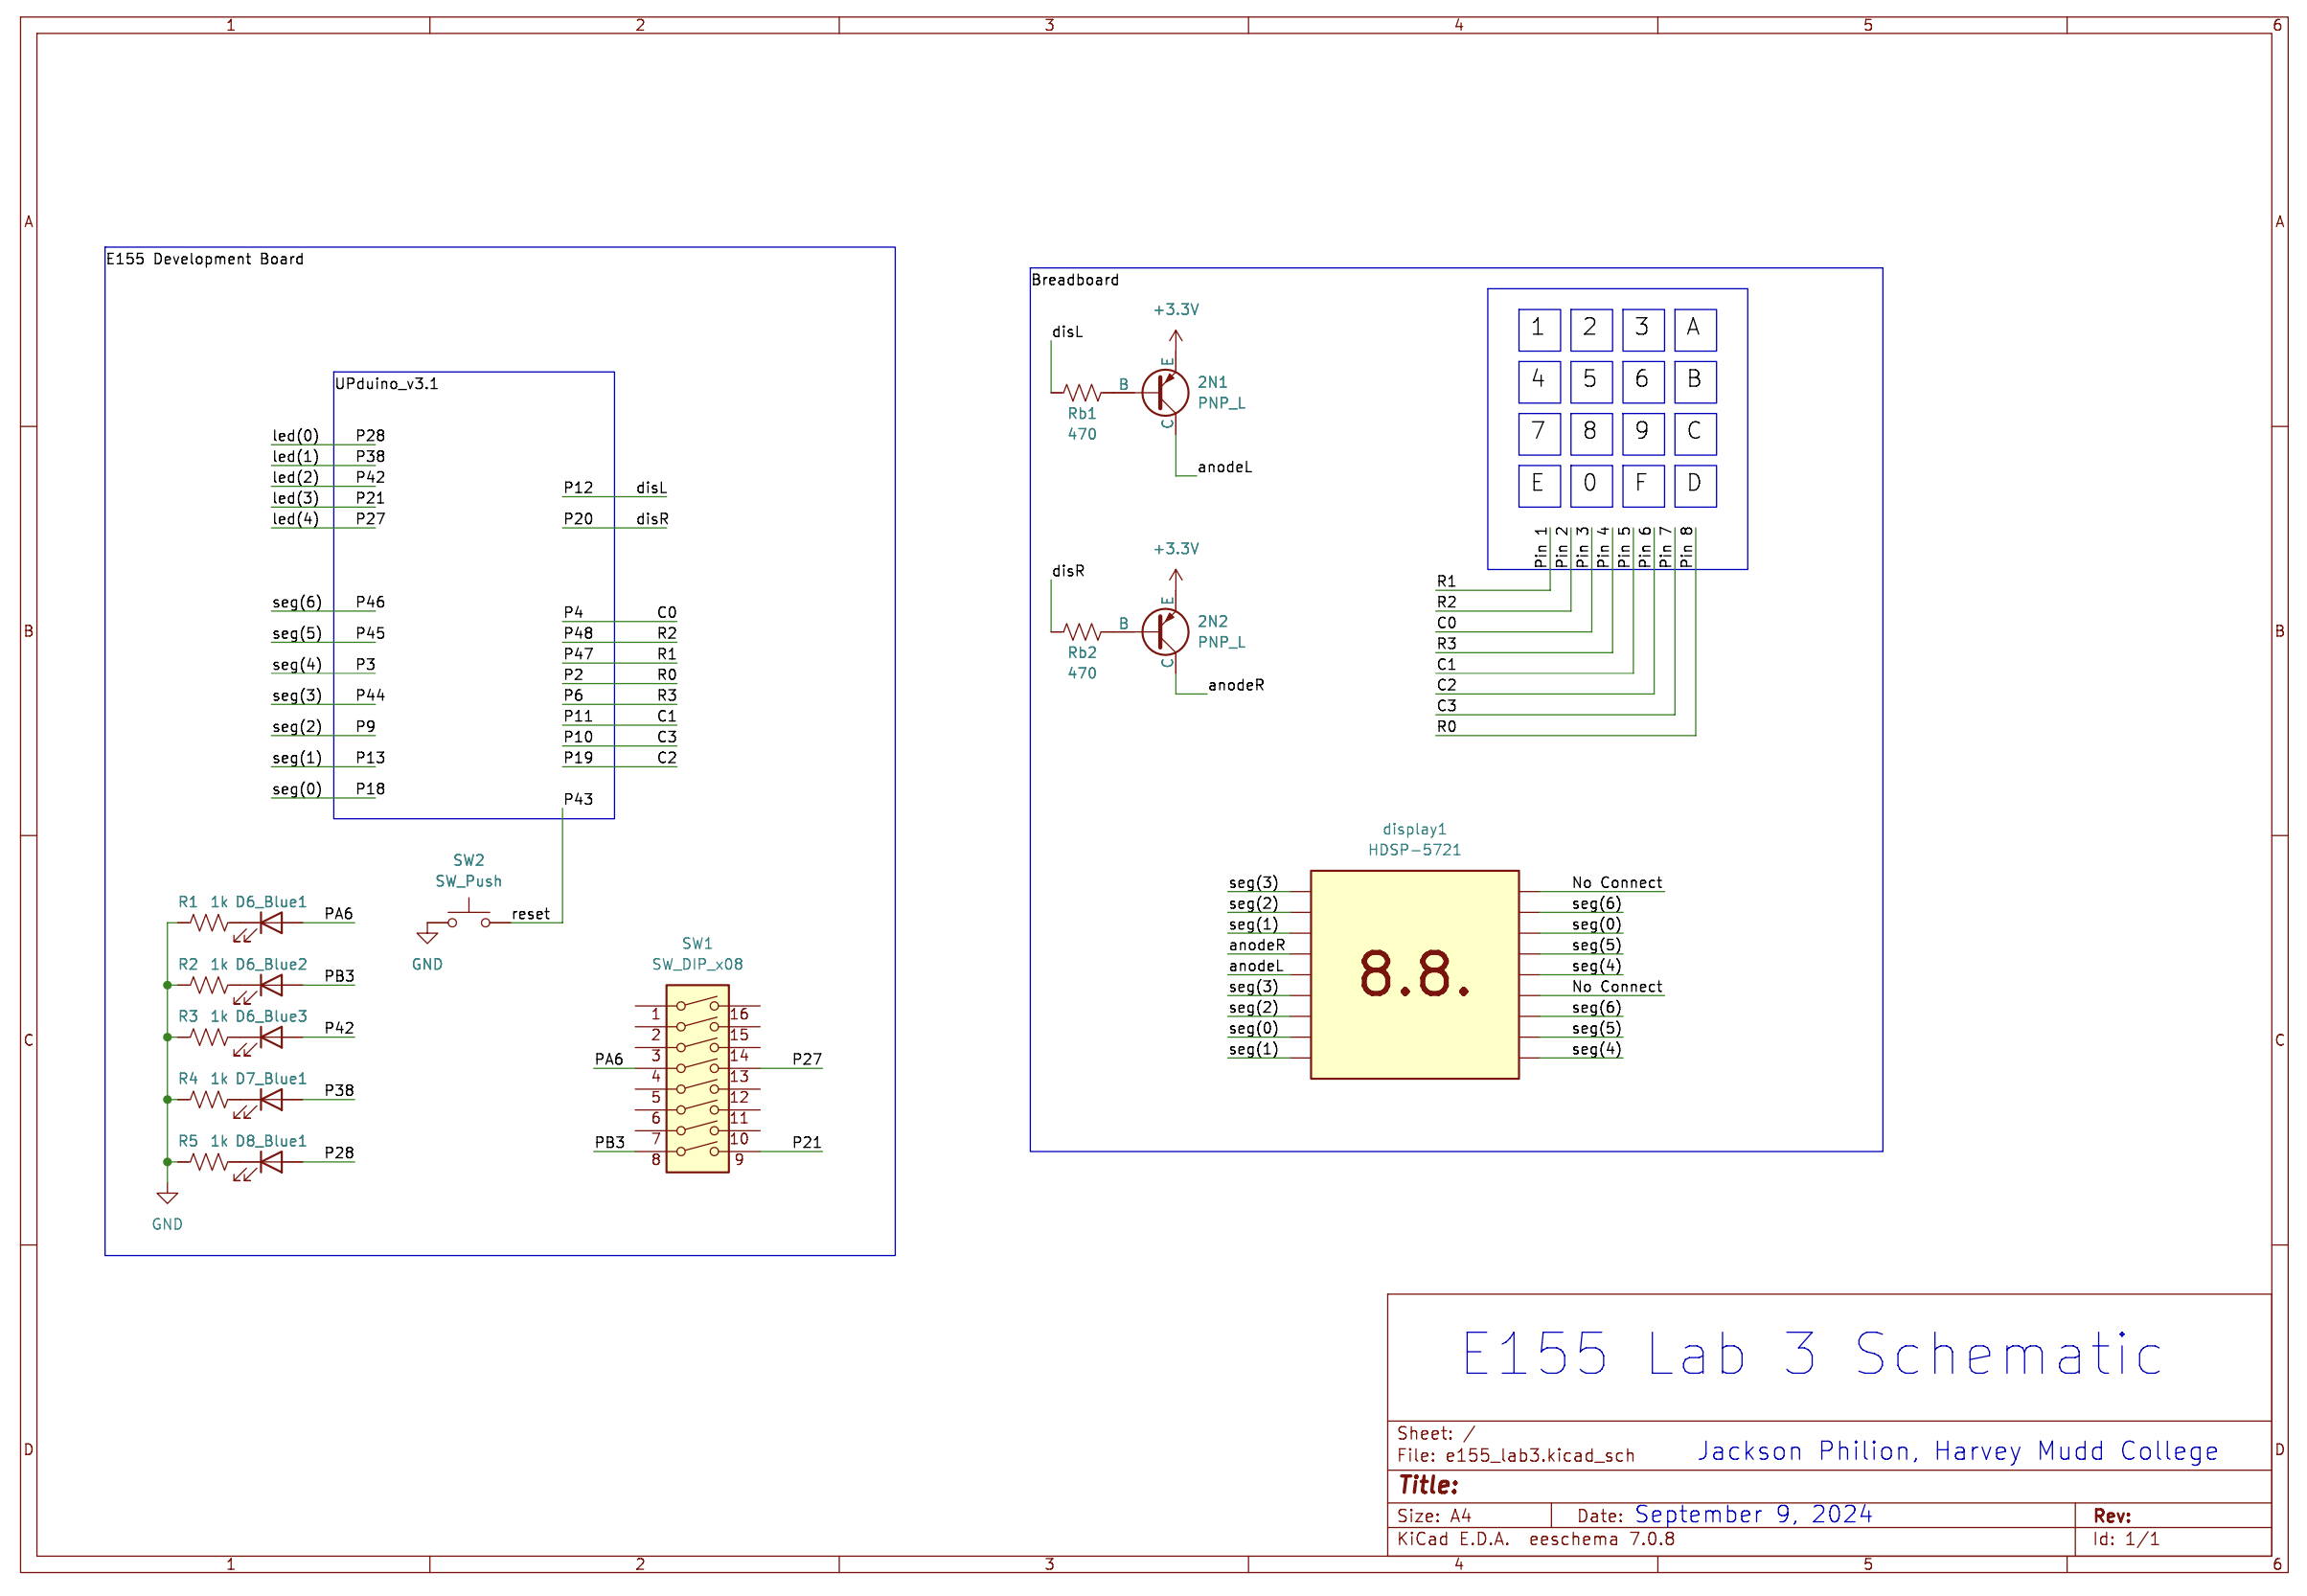Click the 'SW_Push' value label
Image resolution: width=2307 pixels, height=1596 pixels.
click(x=468, y=882)
